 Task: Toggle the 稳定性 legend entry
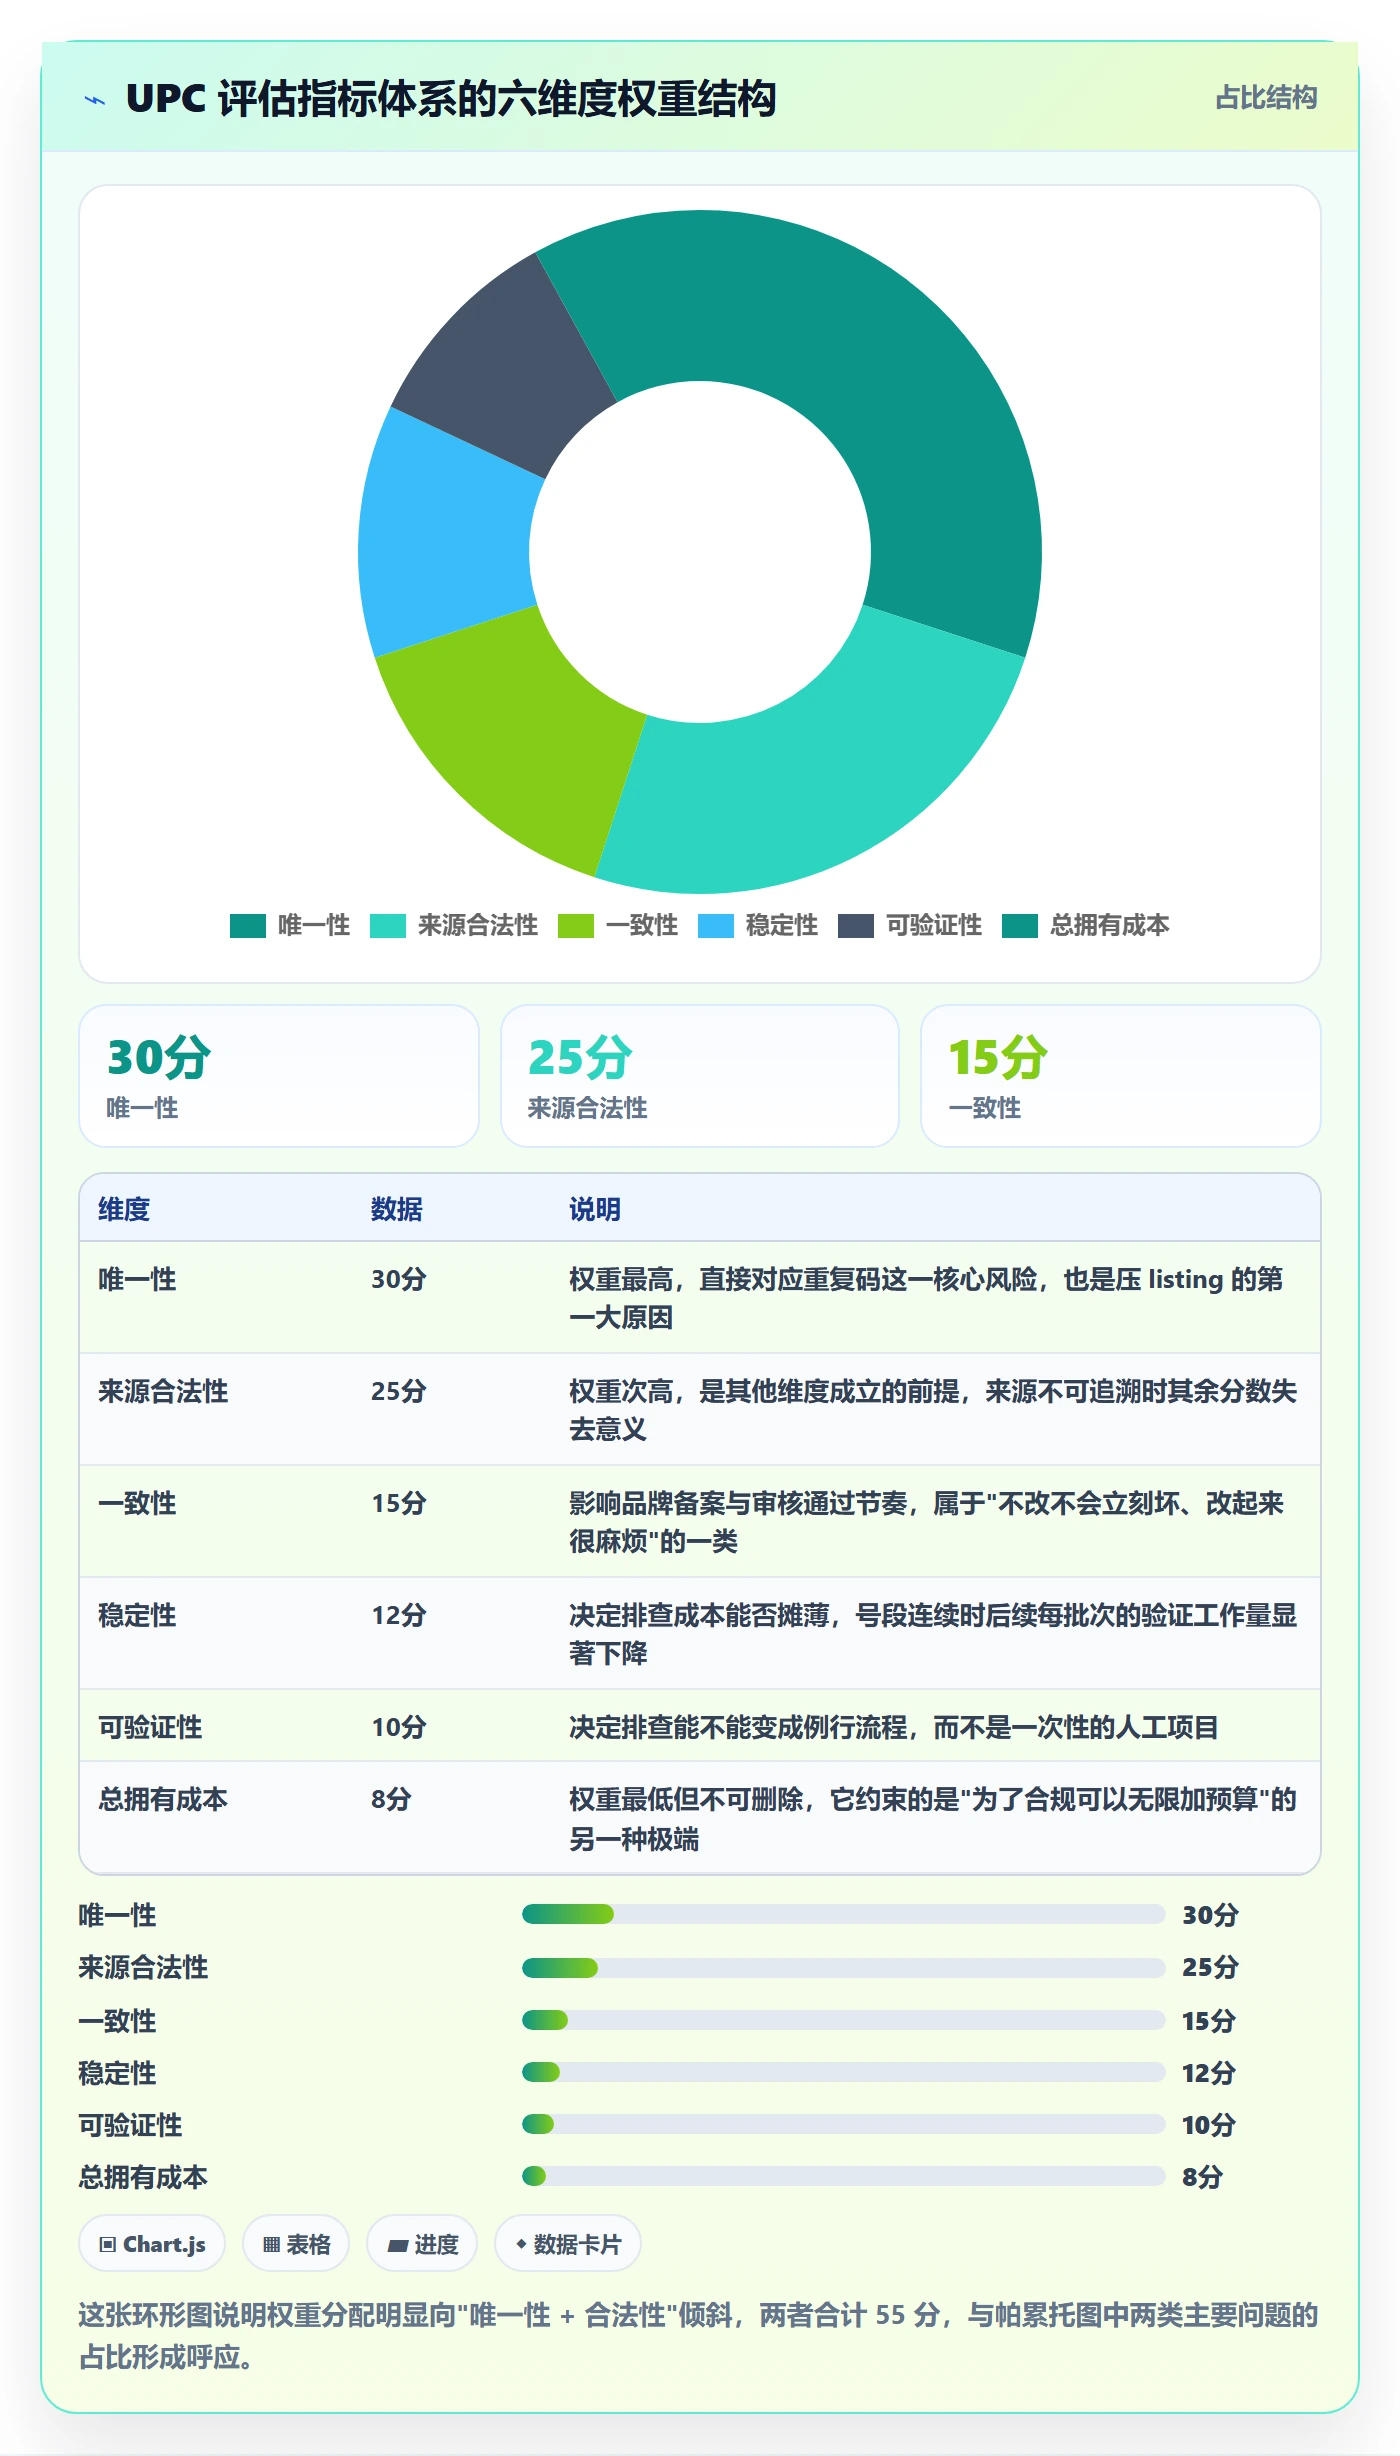click(x=758, y=926)
